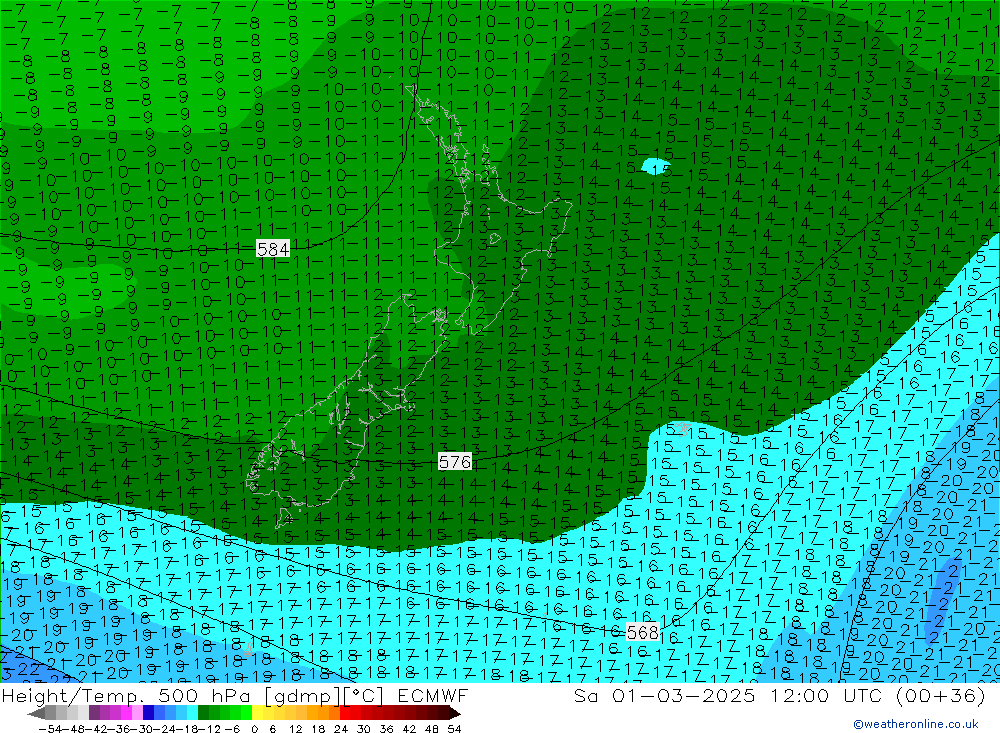Click the 576 contour height label
The width and height of the screenshot is (1000, 733).
pyautogui.click(x=455, y=461)
